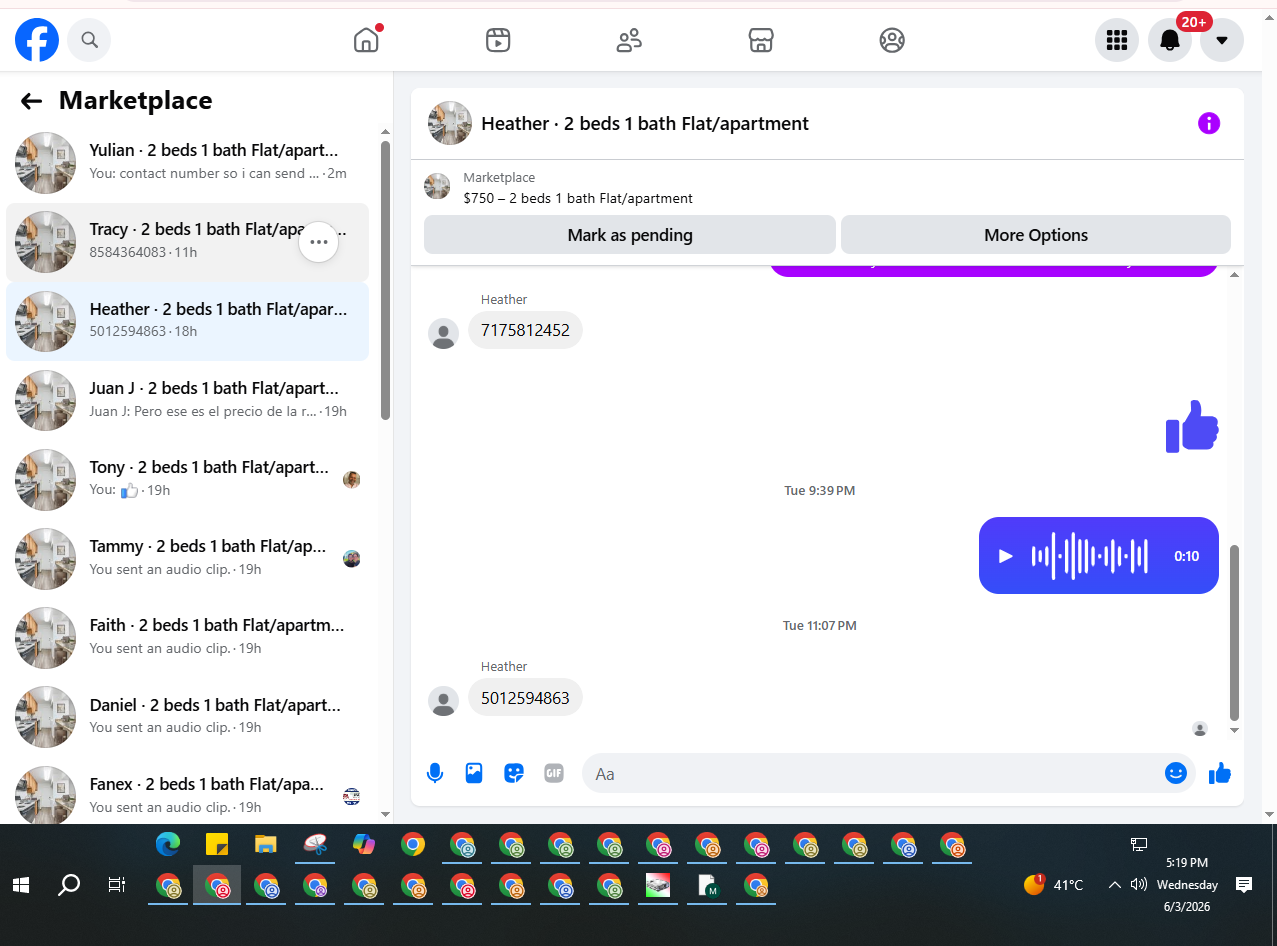Open the emoji picker in the message box
Screen dimensions: 1277x946
(1176, 773)
